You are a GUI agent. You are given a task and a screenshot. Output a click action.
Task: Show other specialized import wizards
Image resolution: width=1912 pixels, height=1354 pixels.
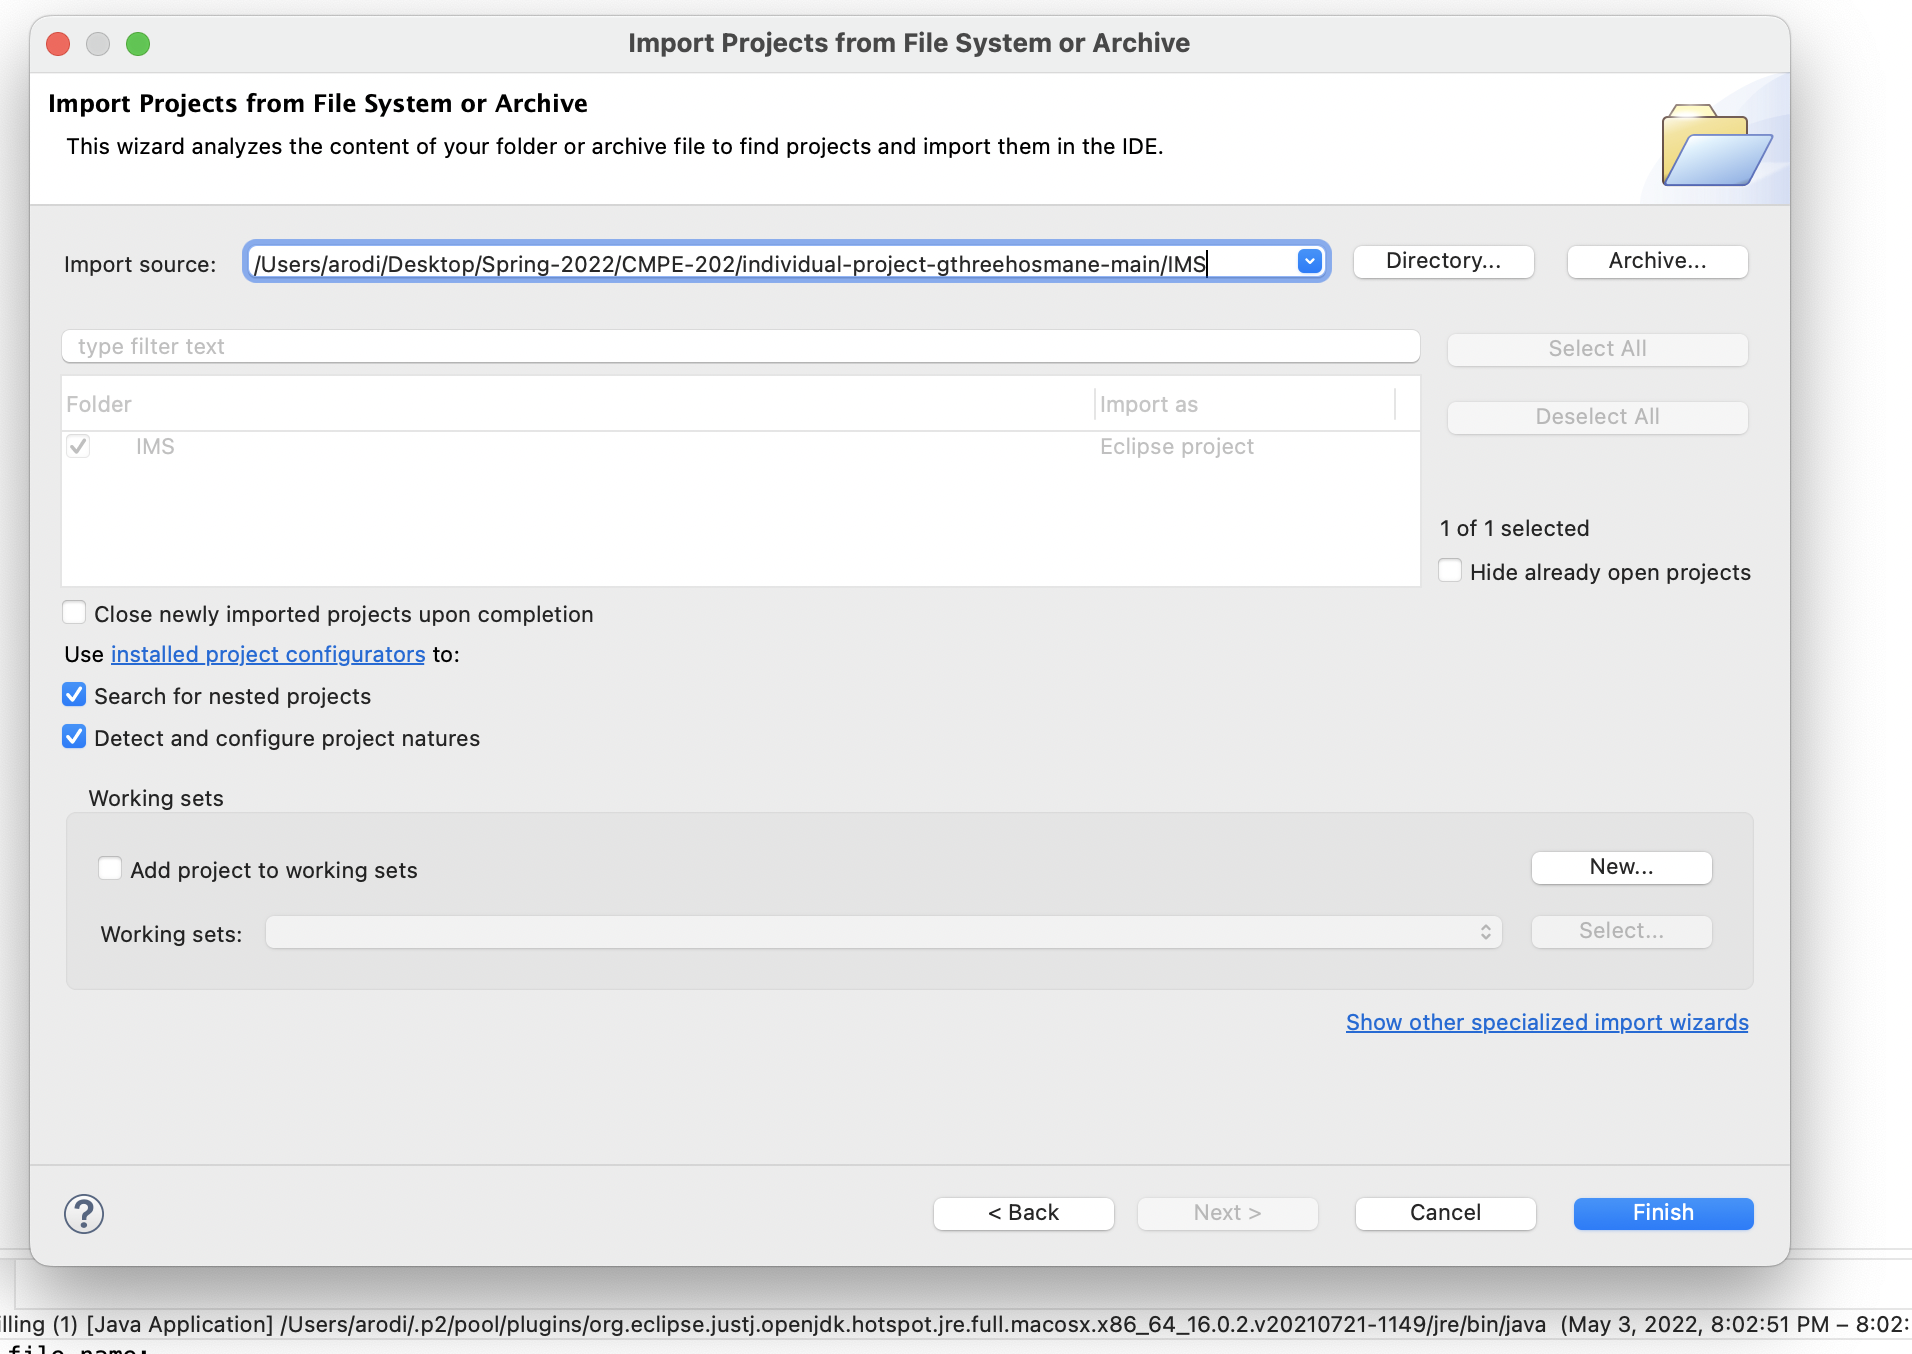(1547, 1022)
